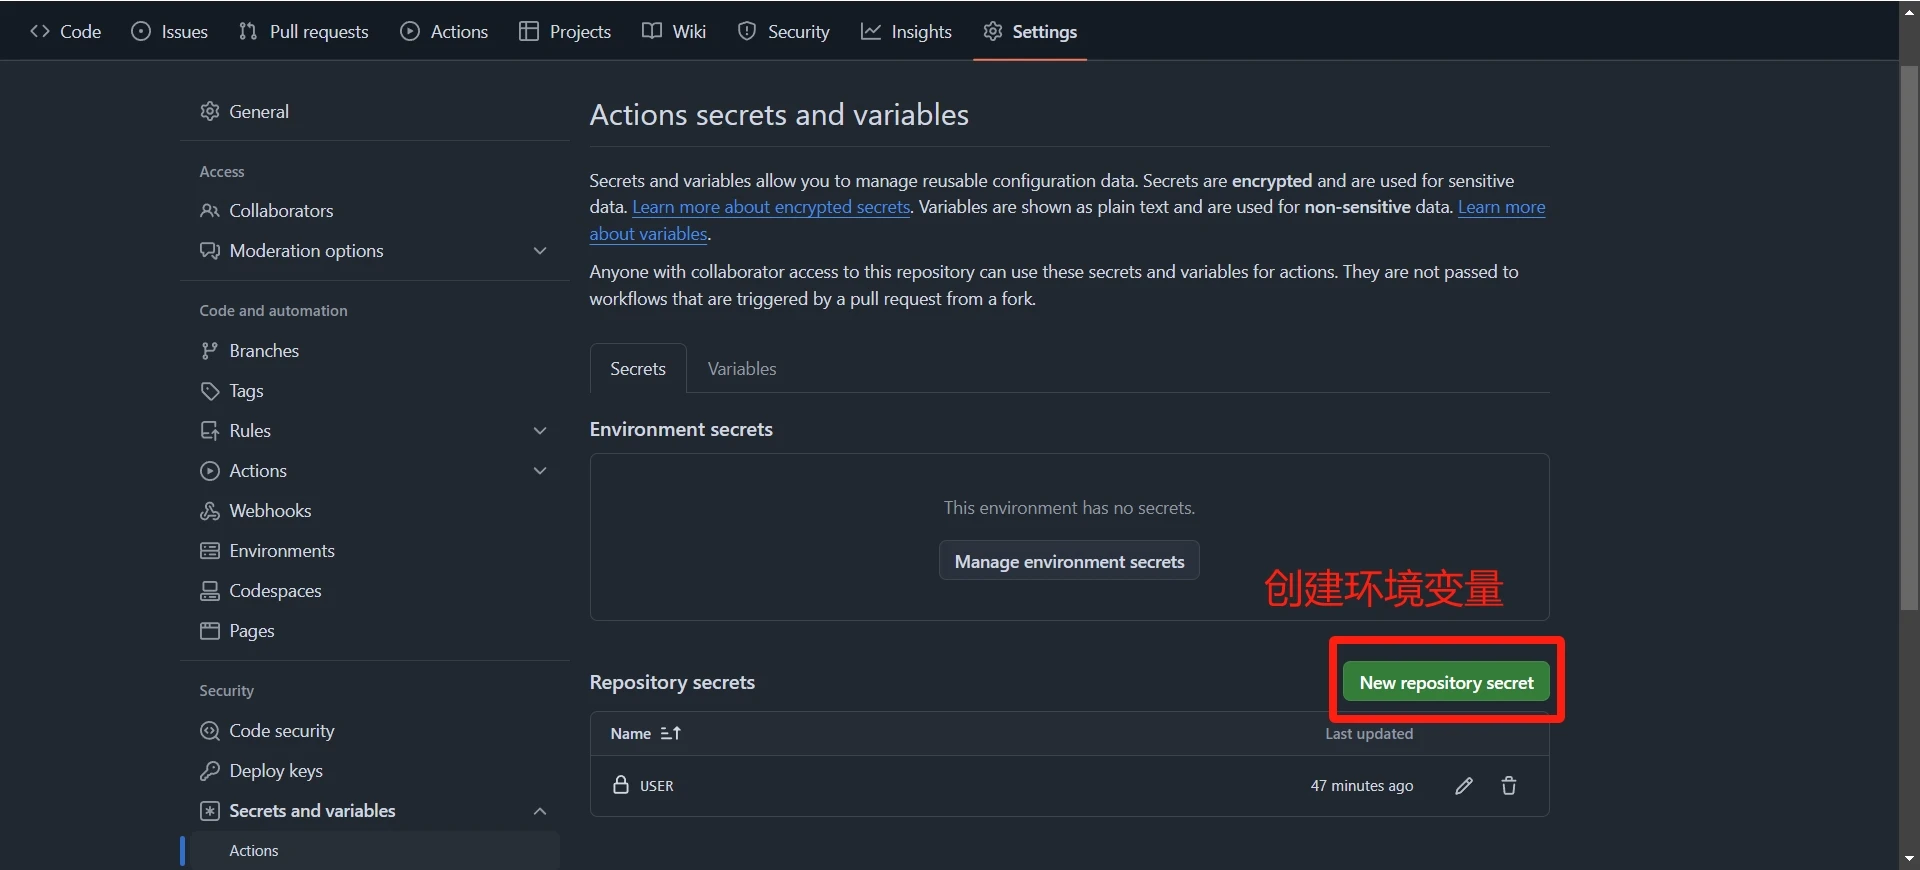This screenshot has width=1920, height=870.
Task: Click the General gear icon in sidebar
Action: [209, 111]
